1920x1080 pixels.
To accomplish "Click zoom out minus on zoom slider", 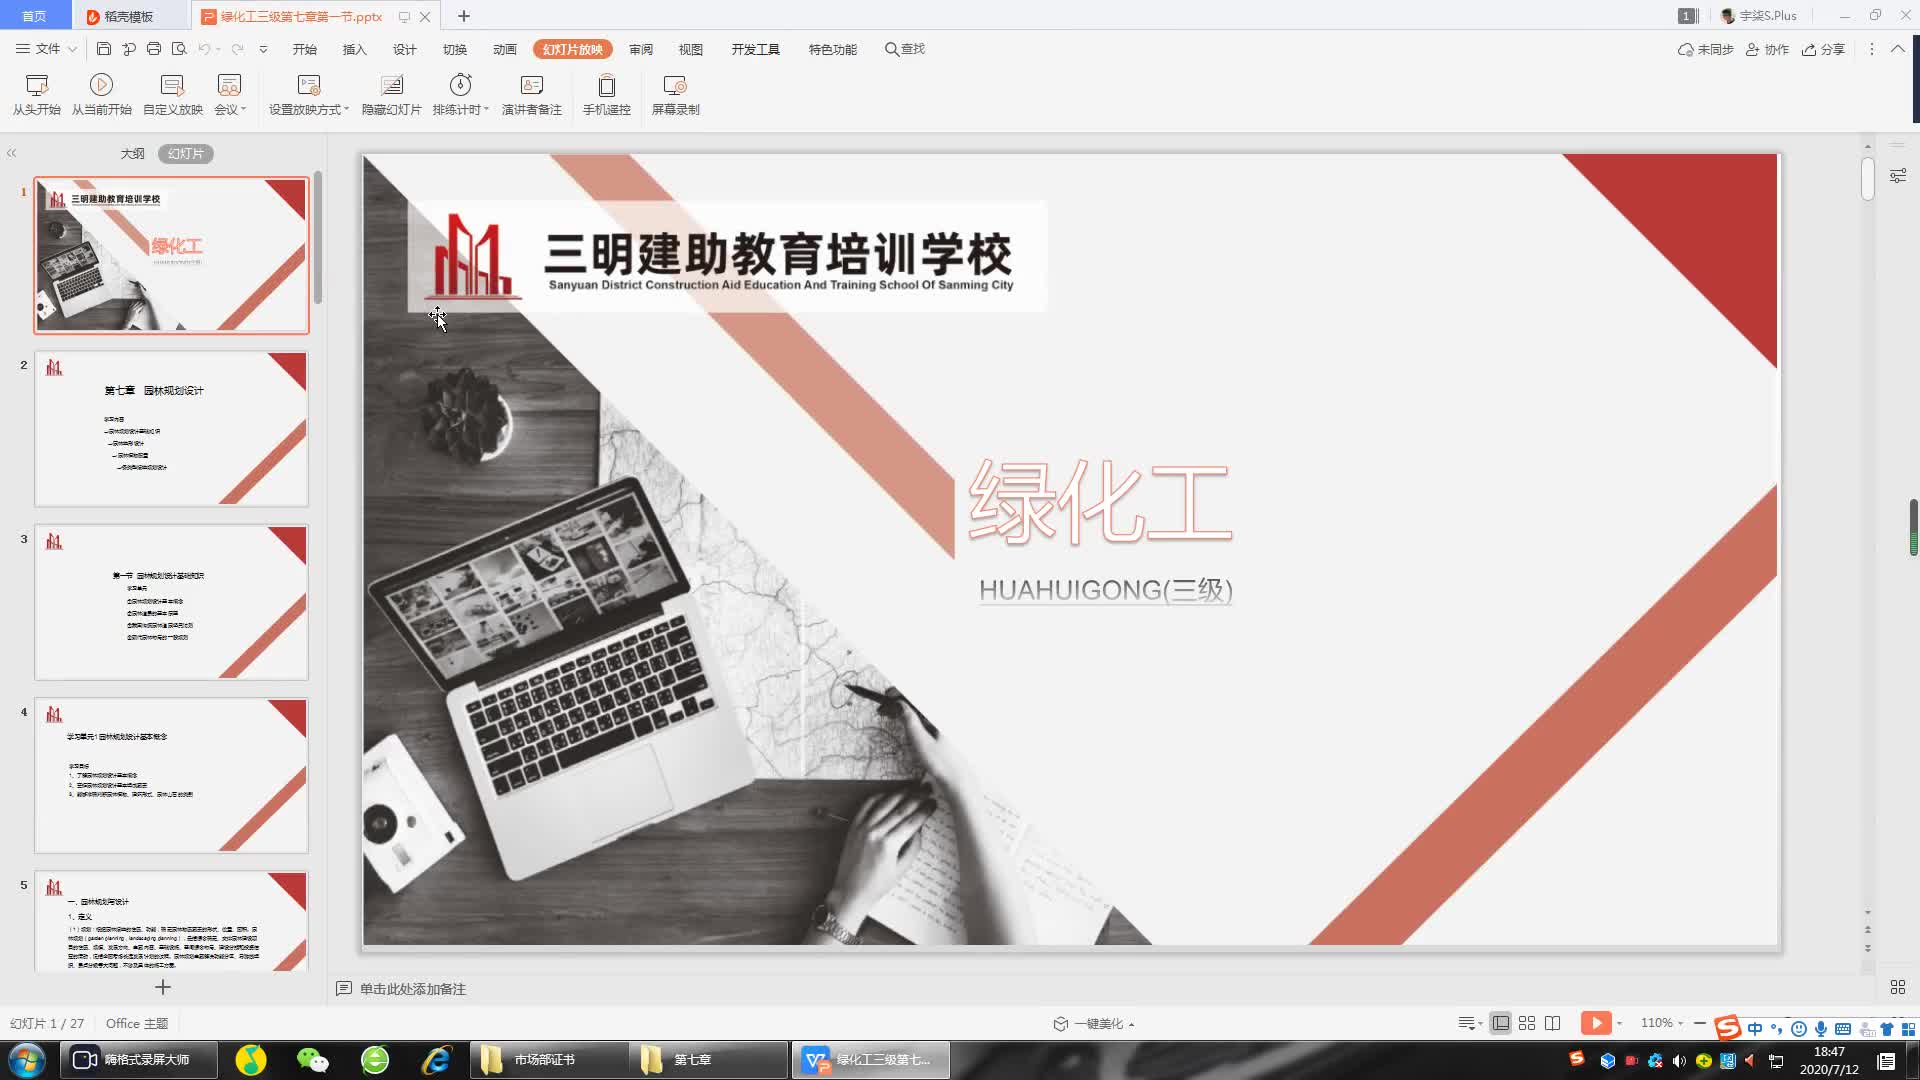I will (x=1700, y=1023).
